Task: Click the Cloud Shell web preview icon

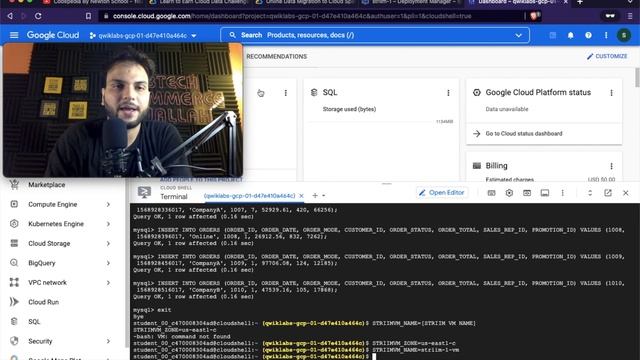Action: point(527,193)
